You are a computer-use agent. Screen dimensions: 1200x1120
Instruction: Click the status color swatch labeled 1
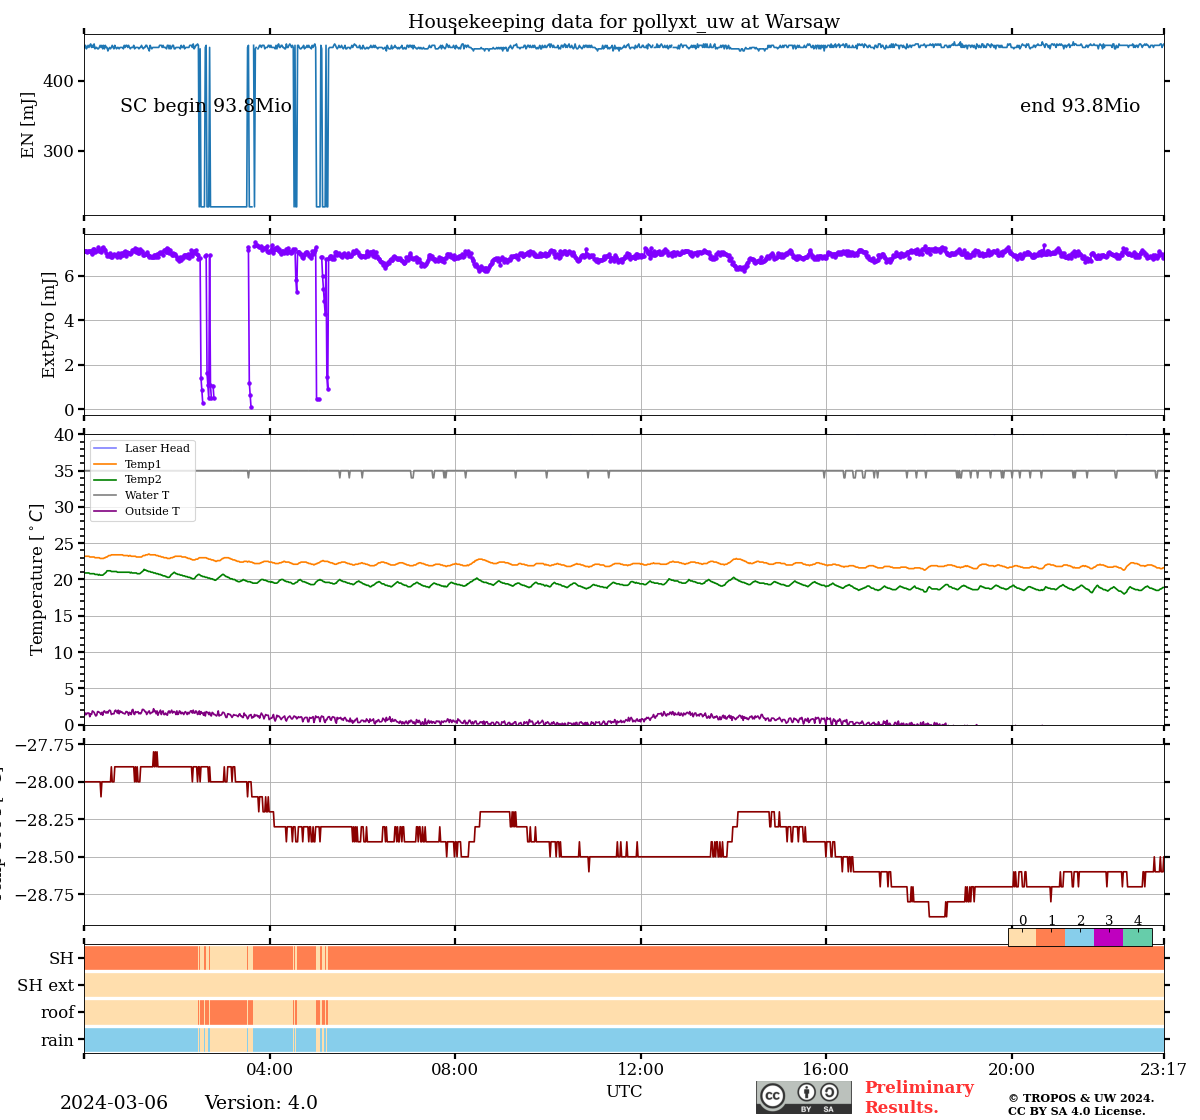(1051, 937)
